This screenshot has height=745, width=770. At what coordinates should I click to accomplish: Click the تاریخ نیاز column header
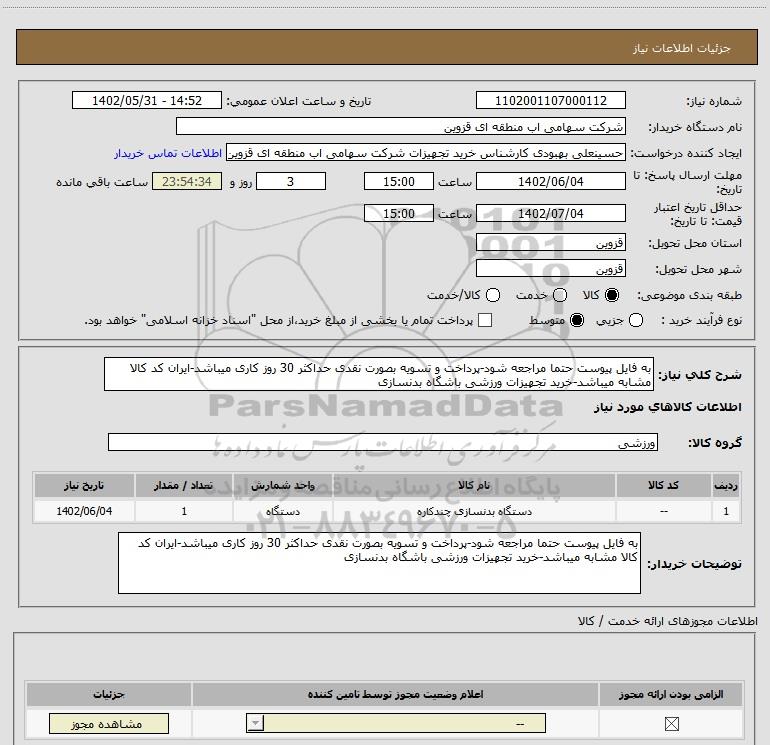pos(84,485)
